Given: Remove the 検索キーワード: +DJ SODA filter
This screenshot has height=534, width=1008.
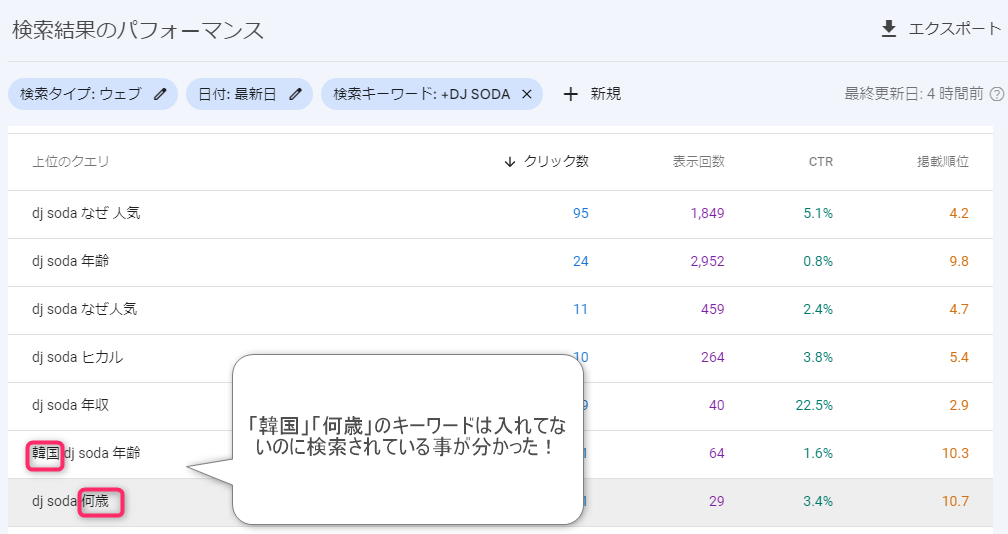Looking at the screenshot, I should [527, 94].
